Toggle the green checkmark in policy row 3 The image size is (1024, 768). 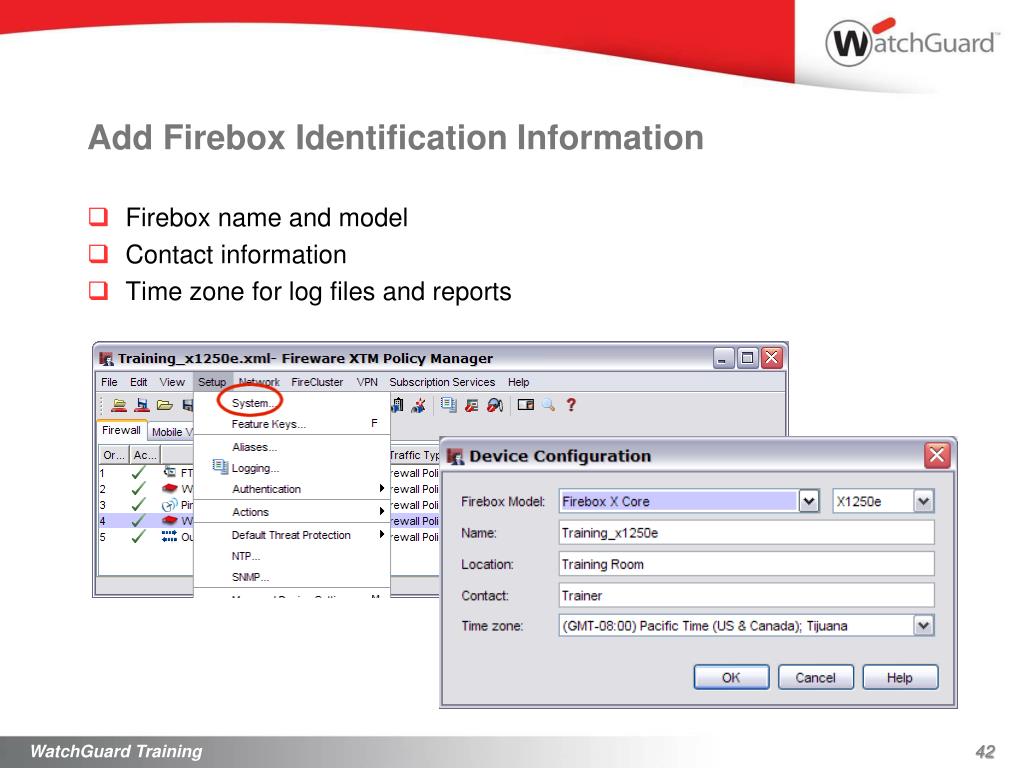(138, 505)
